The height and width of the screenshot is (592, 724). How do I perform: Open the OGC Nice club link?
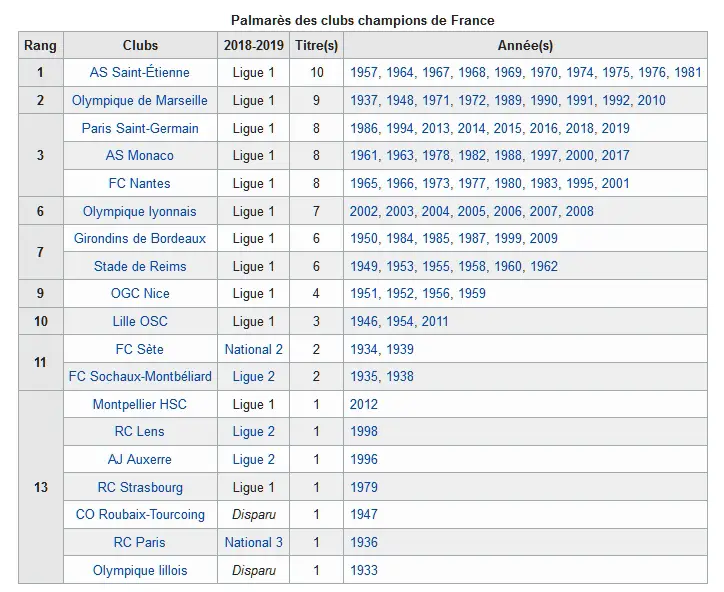tap(140, 293)
